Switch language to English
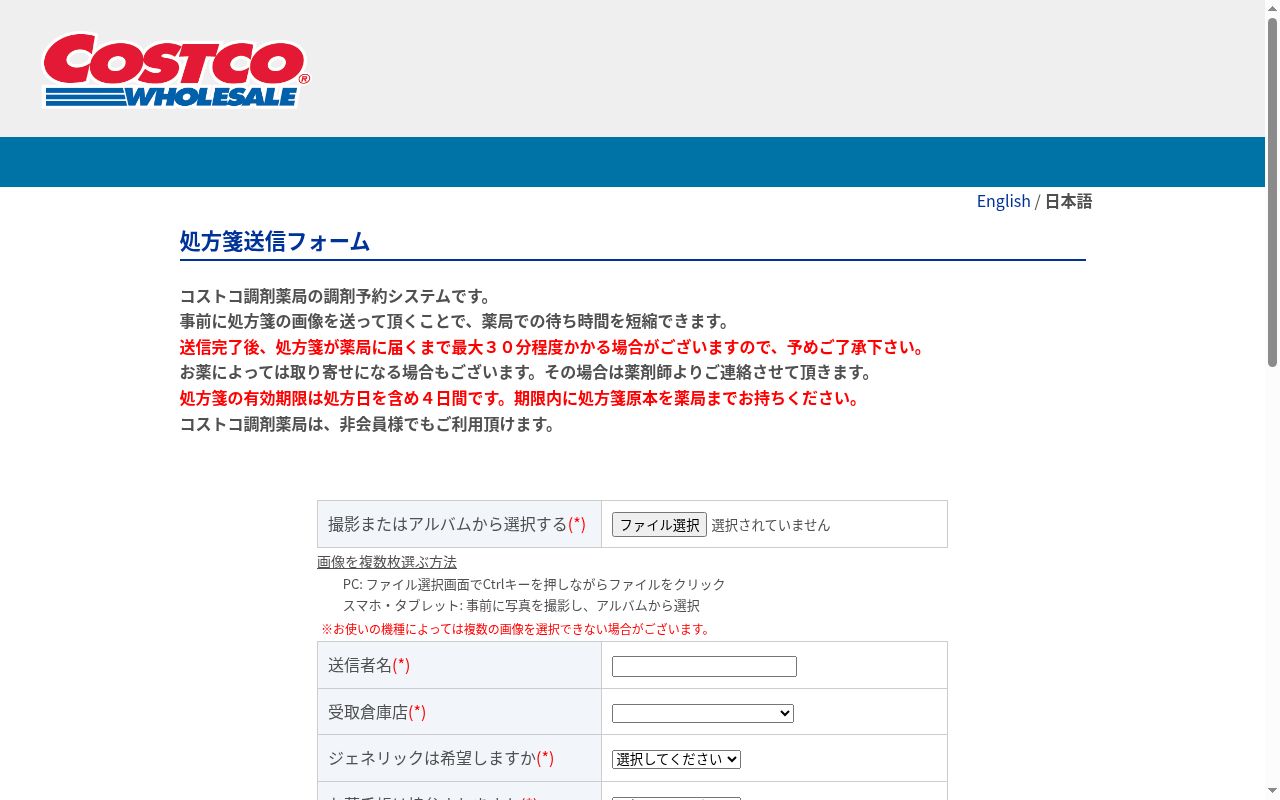Screen dimensions: 1280x800 1003,201
